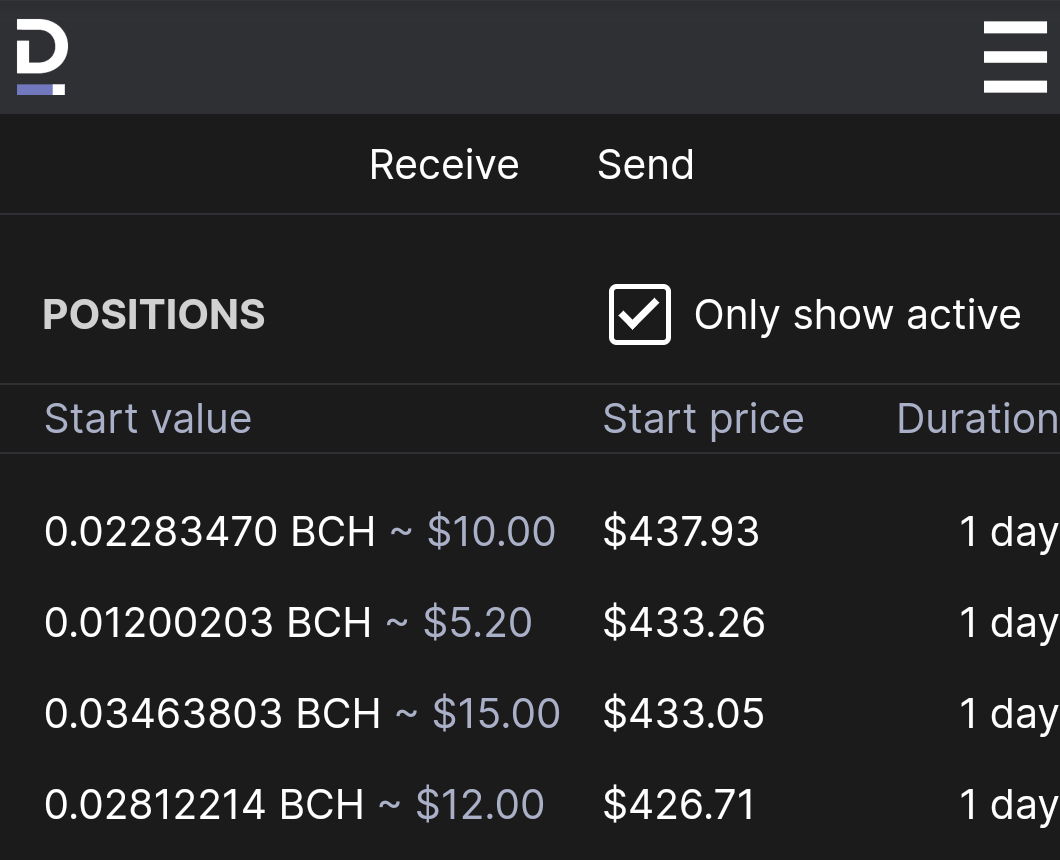Click the Only show active label

[x=857, y=315]
